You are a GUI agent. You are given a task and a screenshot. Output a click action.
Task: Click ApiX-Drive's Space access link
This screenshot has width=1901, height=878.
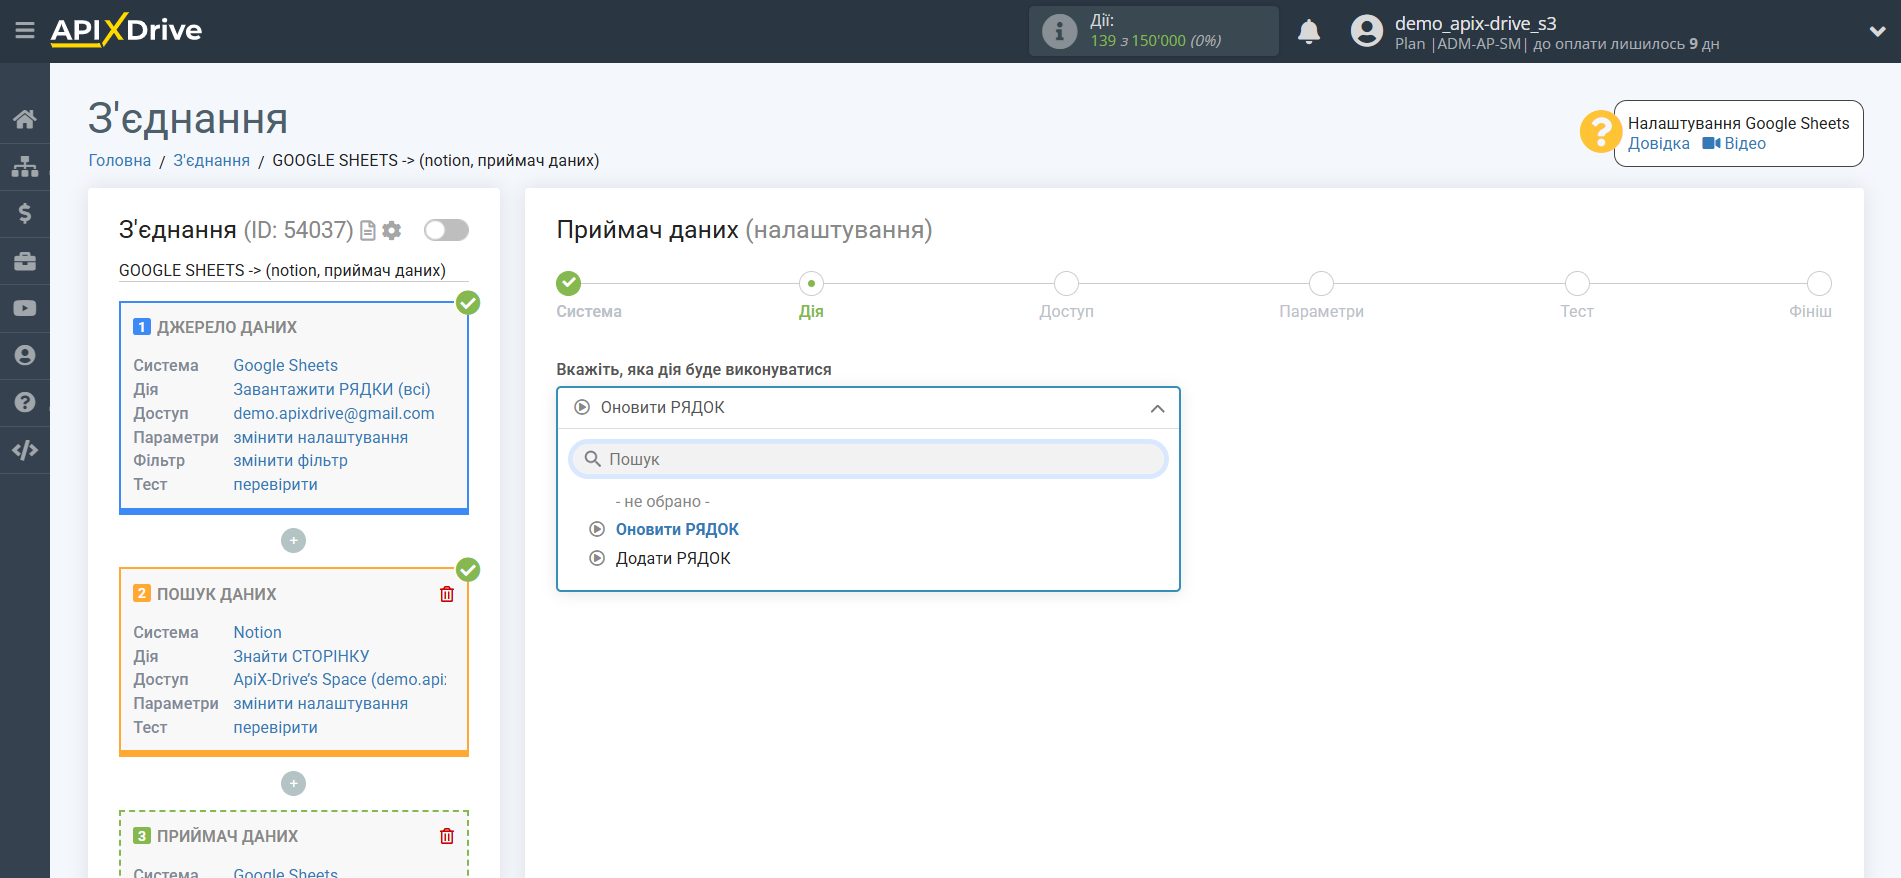click(x=340, y=680)
